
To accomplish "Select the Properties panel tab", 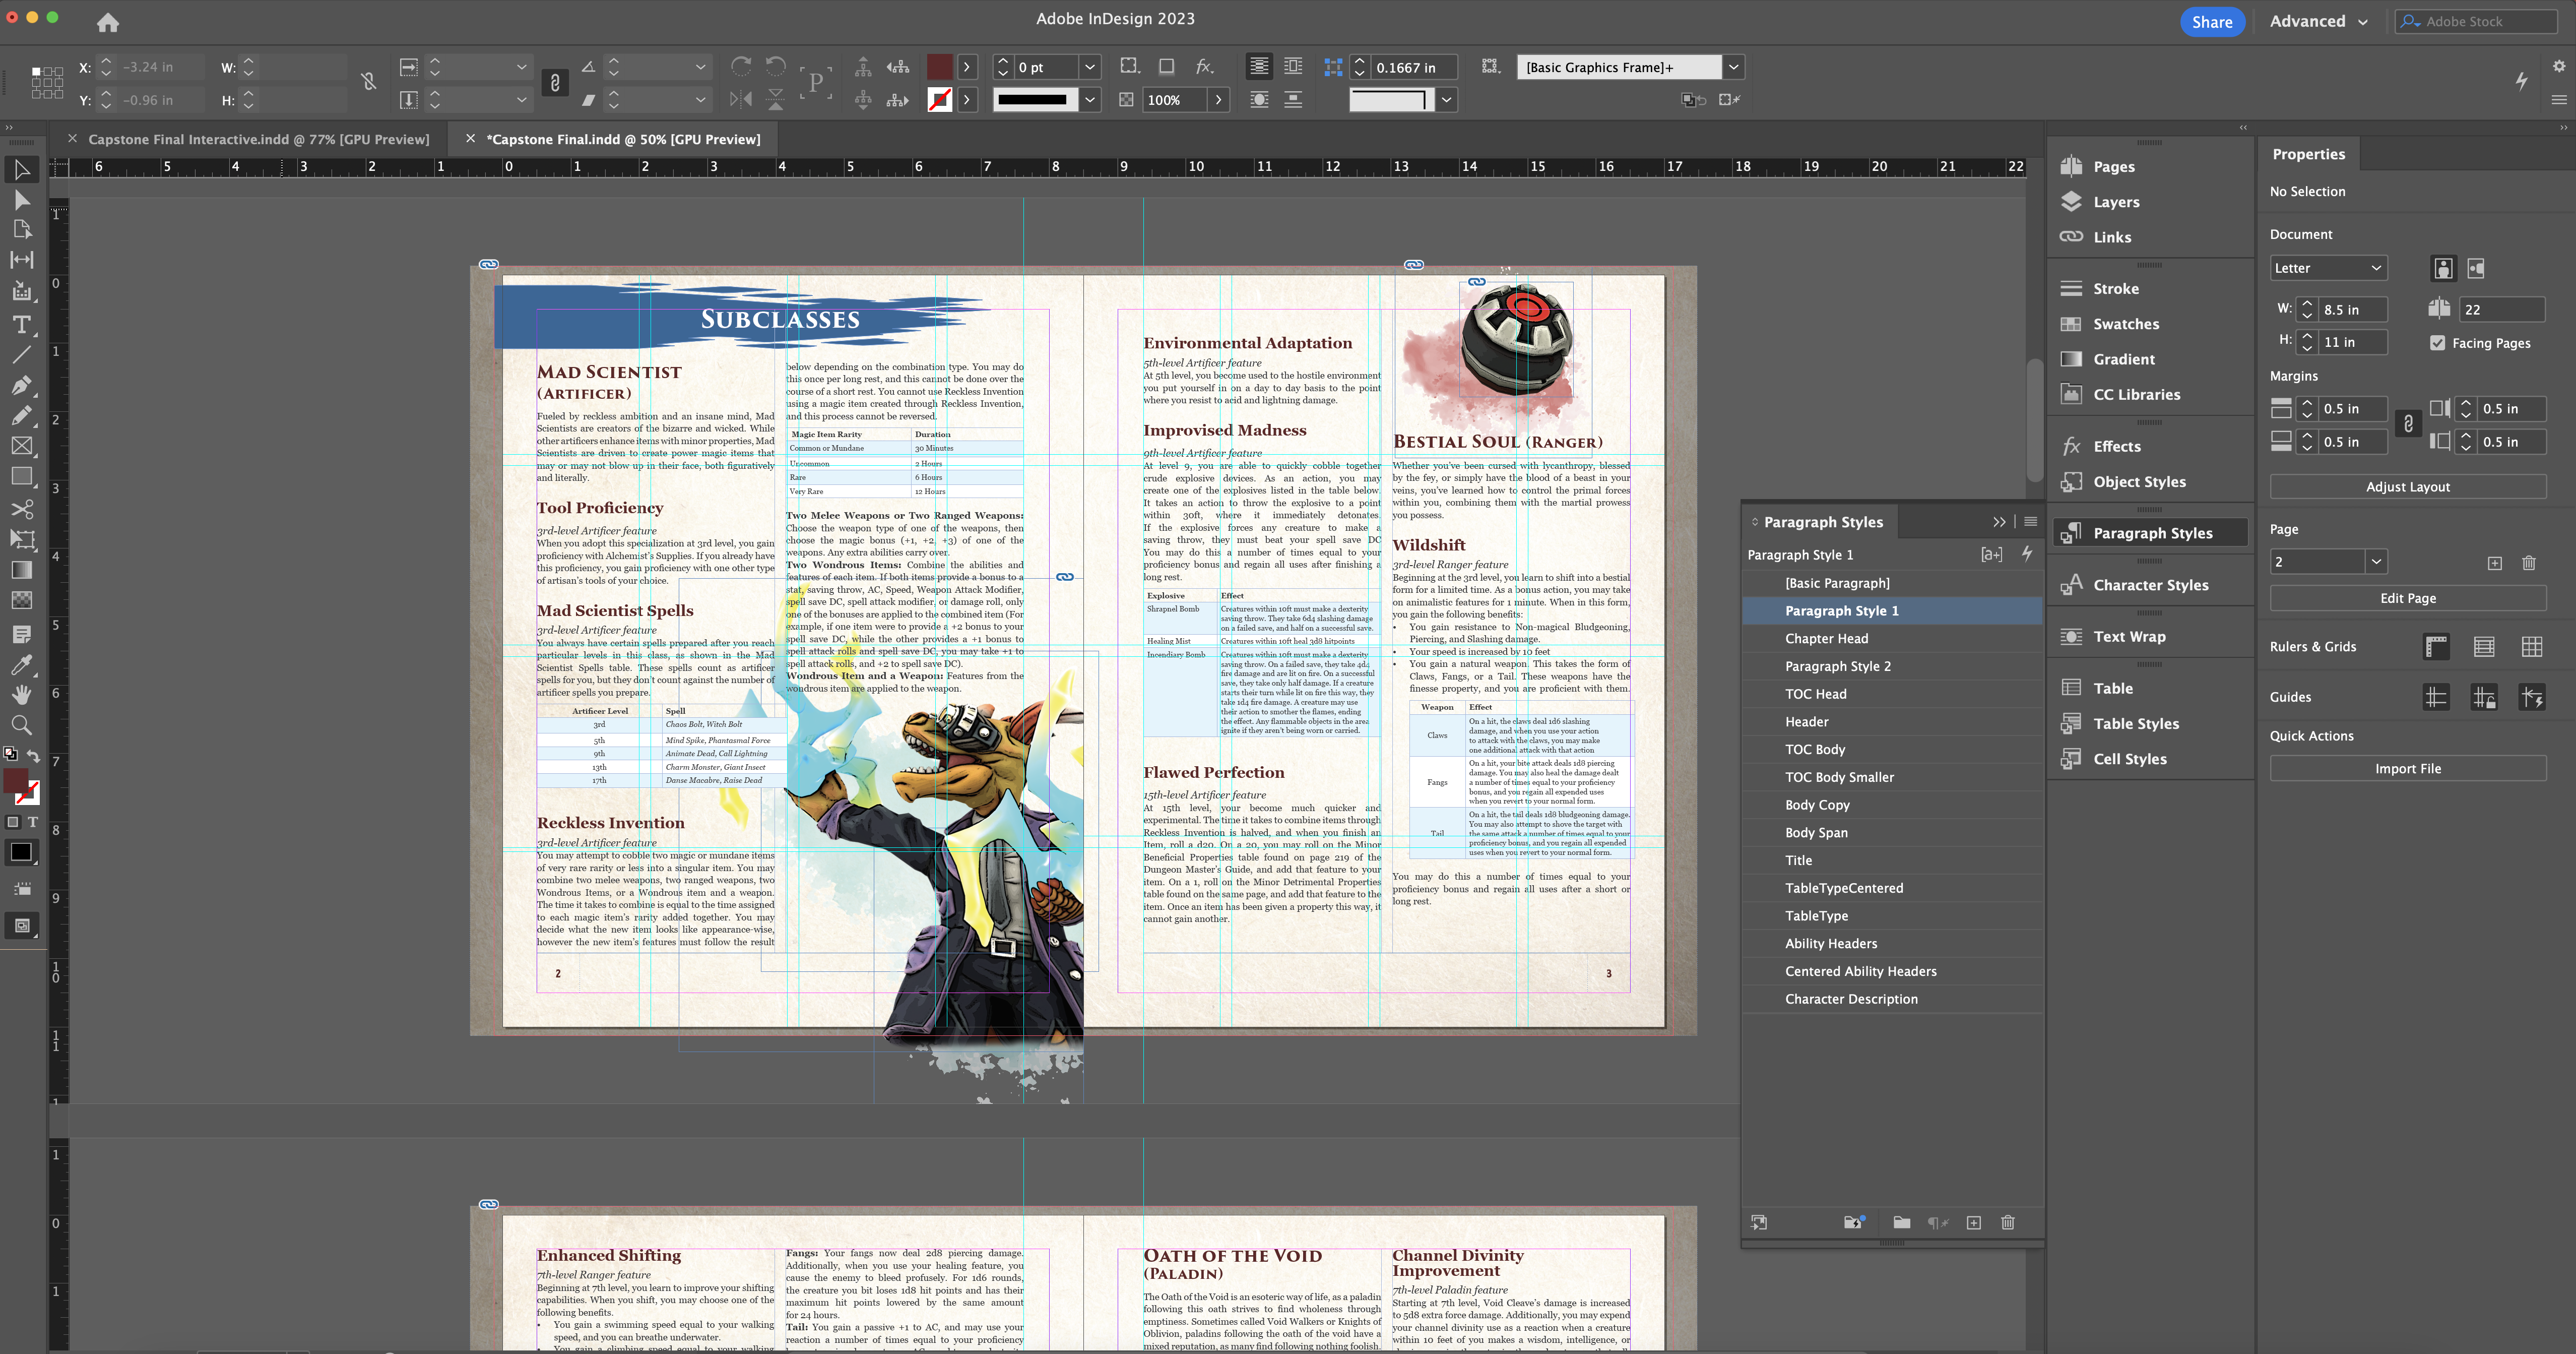I will point(2308,154).
